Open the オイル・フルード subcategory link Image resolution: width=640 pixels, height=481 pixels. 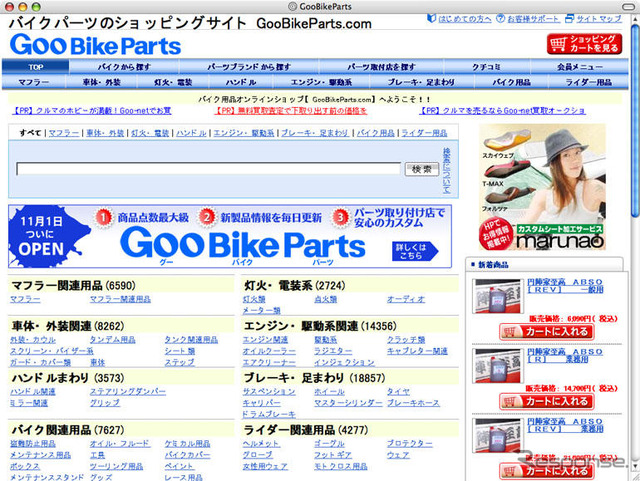tap(120, 443)
